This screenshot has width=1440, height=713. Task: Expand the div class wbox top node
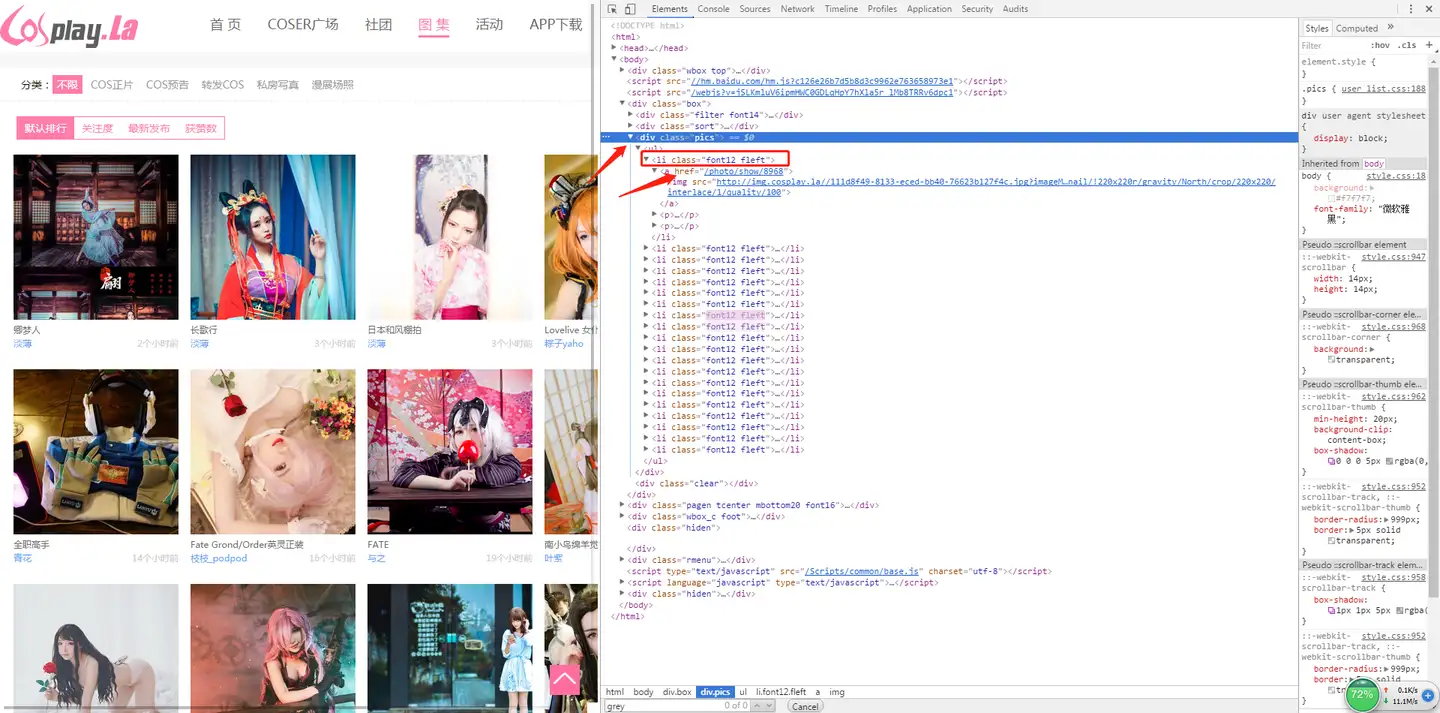(x=623, y=71)
